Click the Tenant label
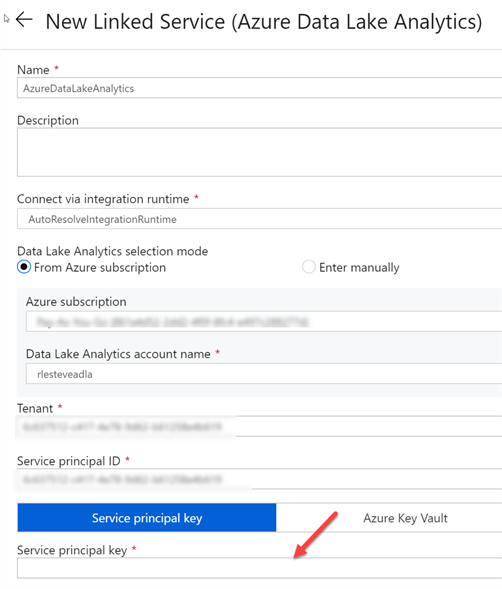502x589 pixels. (x=35, y=408)
